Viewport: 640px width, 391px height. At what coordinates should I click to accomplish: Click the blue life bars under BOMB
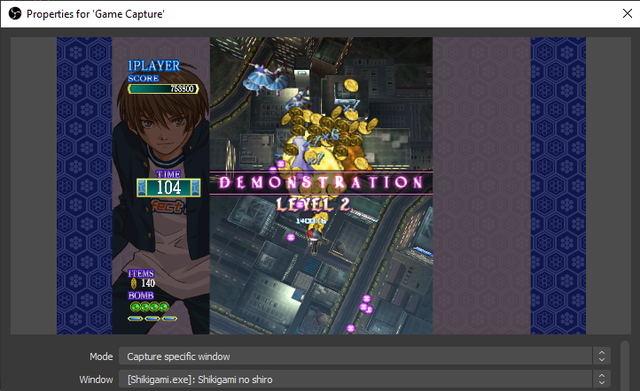pyautogui.click(x=152, y=318)
